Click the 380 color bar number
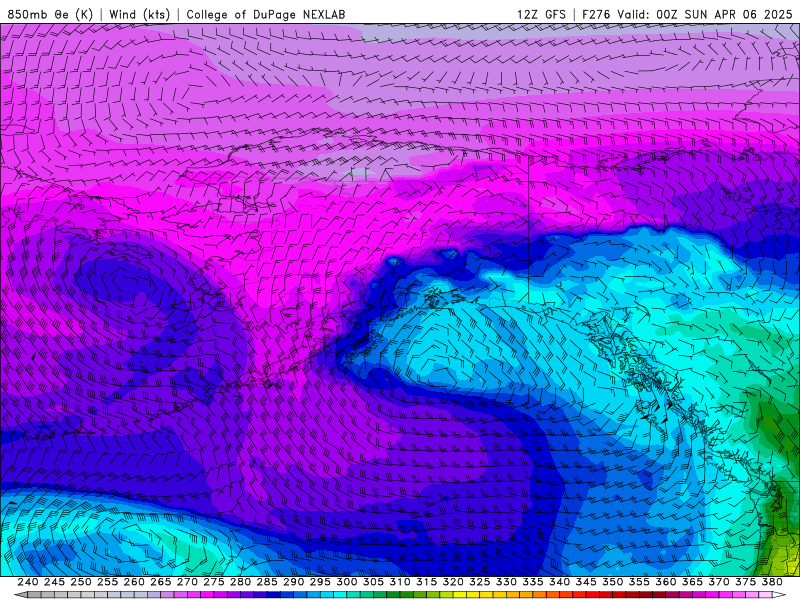 (771, 582)
